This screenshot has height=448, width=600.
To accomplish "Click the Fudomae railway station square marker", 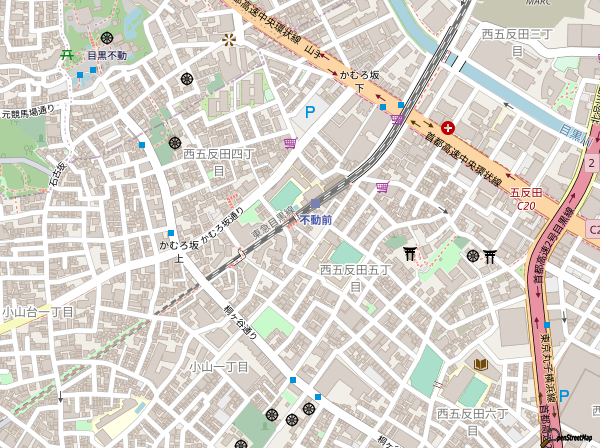I will coord(315,204).
